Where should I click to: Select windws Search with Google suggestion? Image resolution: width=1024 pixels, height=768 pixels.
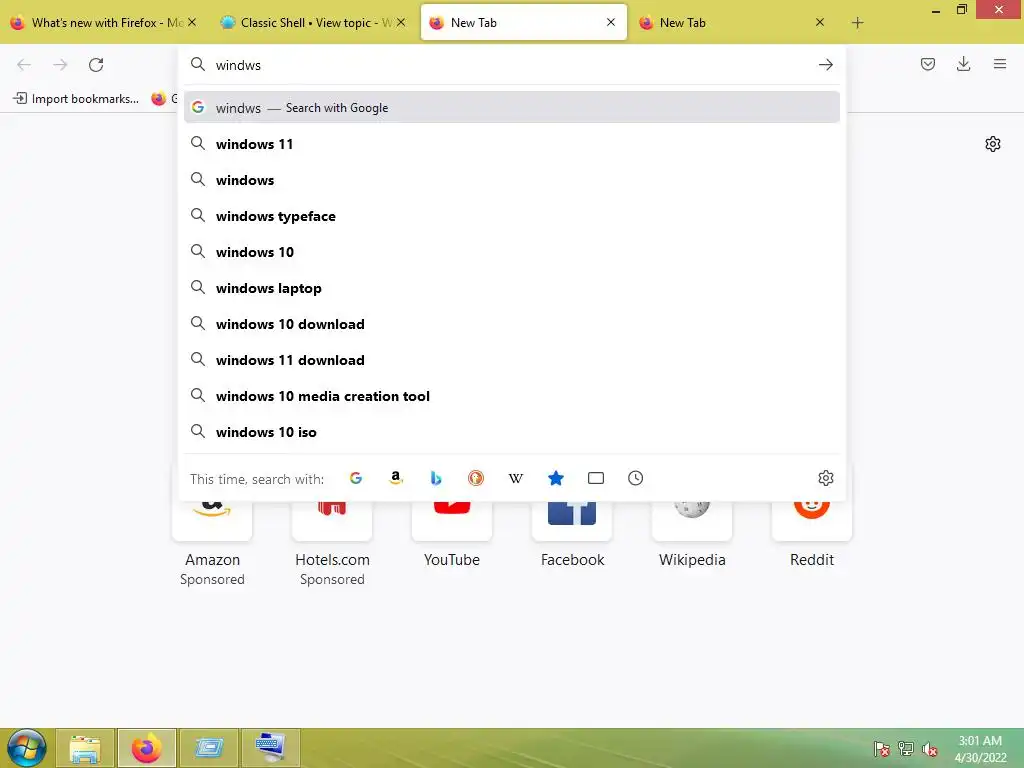tap(511, 107)
